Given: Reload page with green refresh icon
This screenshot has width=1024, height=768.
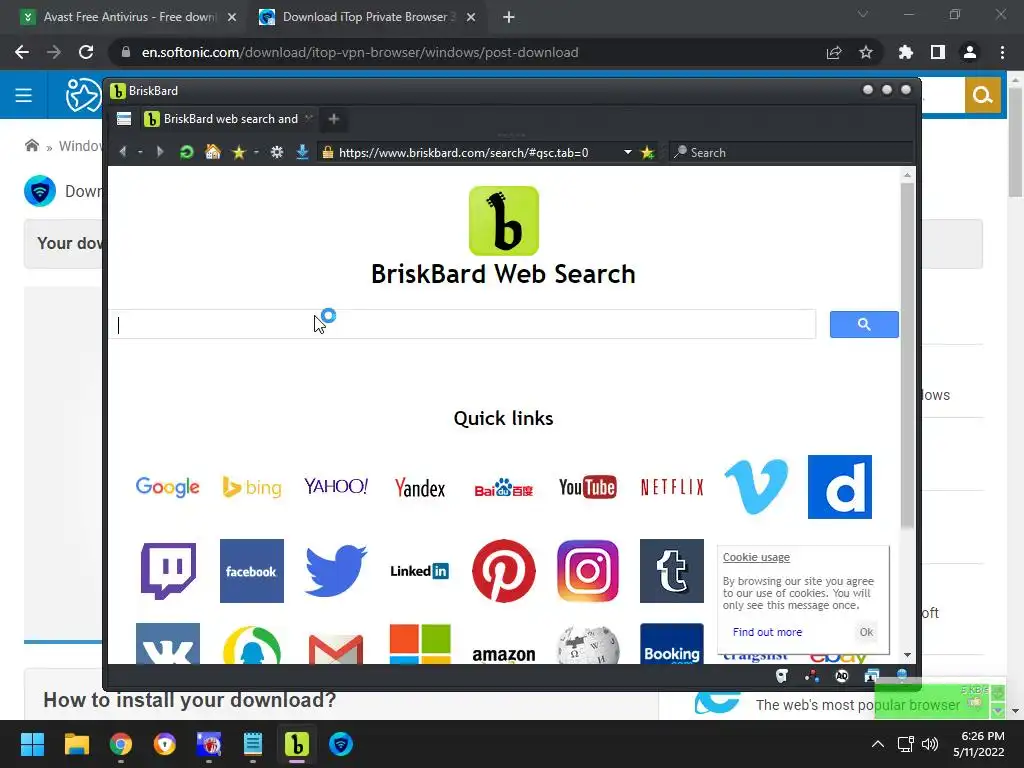Looking at the screenshot, I should [x=186, y=152].
